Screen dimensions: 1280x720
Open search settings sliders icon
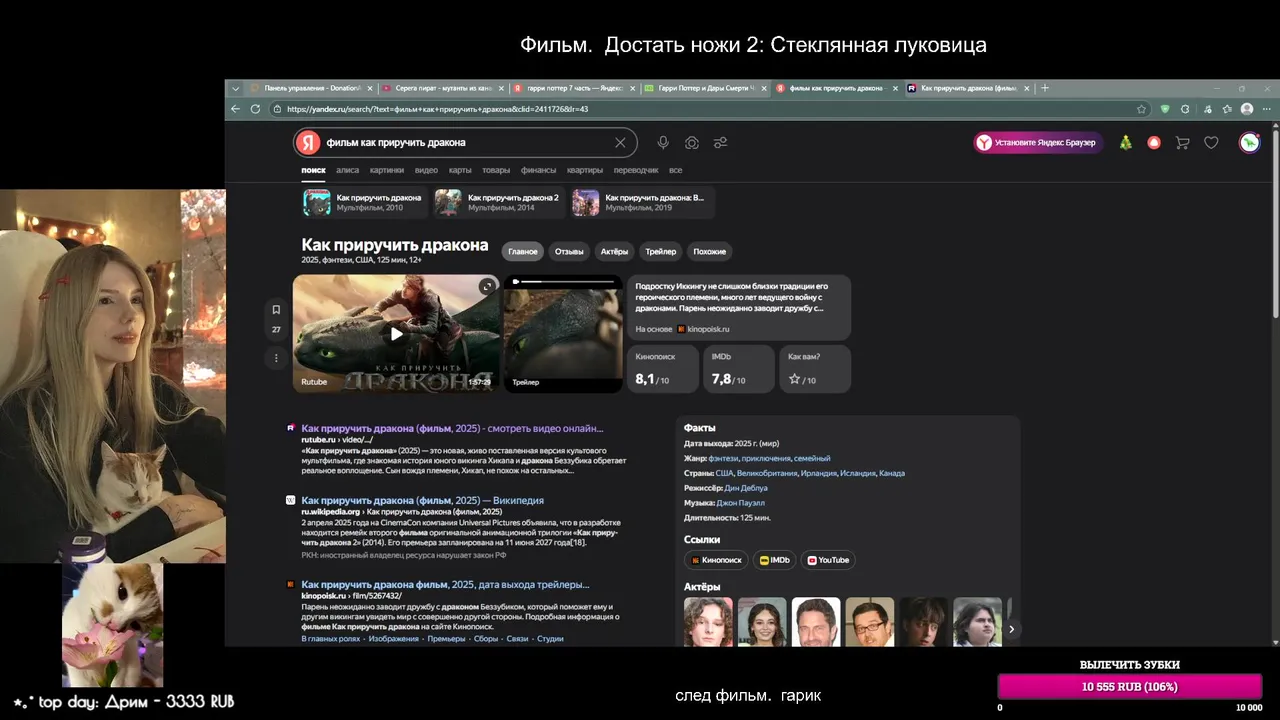(720, 143)
